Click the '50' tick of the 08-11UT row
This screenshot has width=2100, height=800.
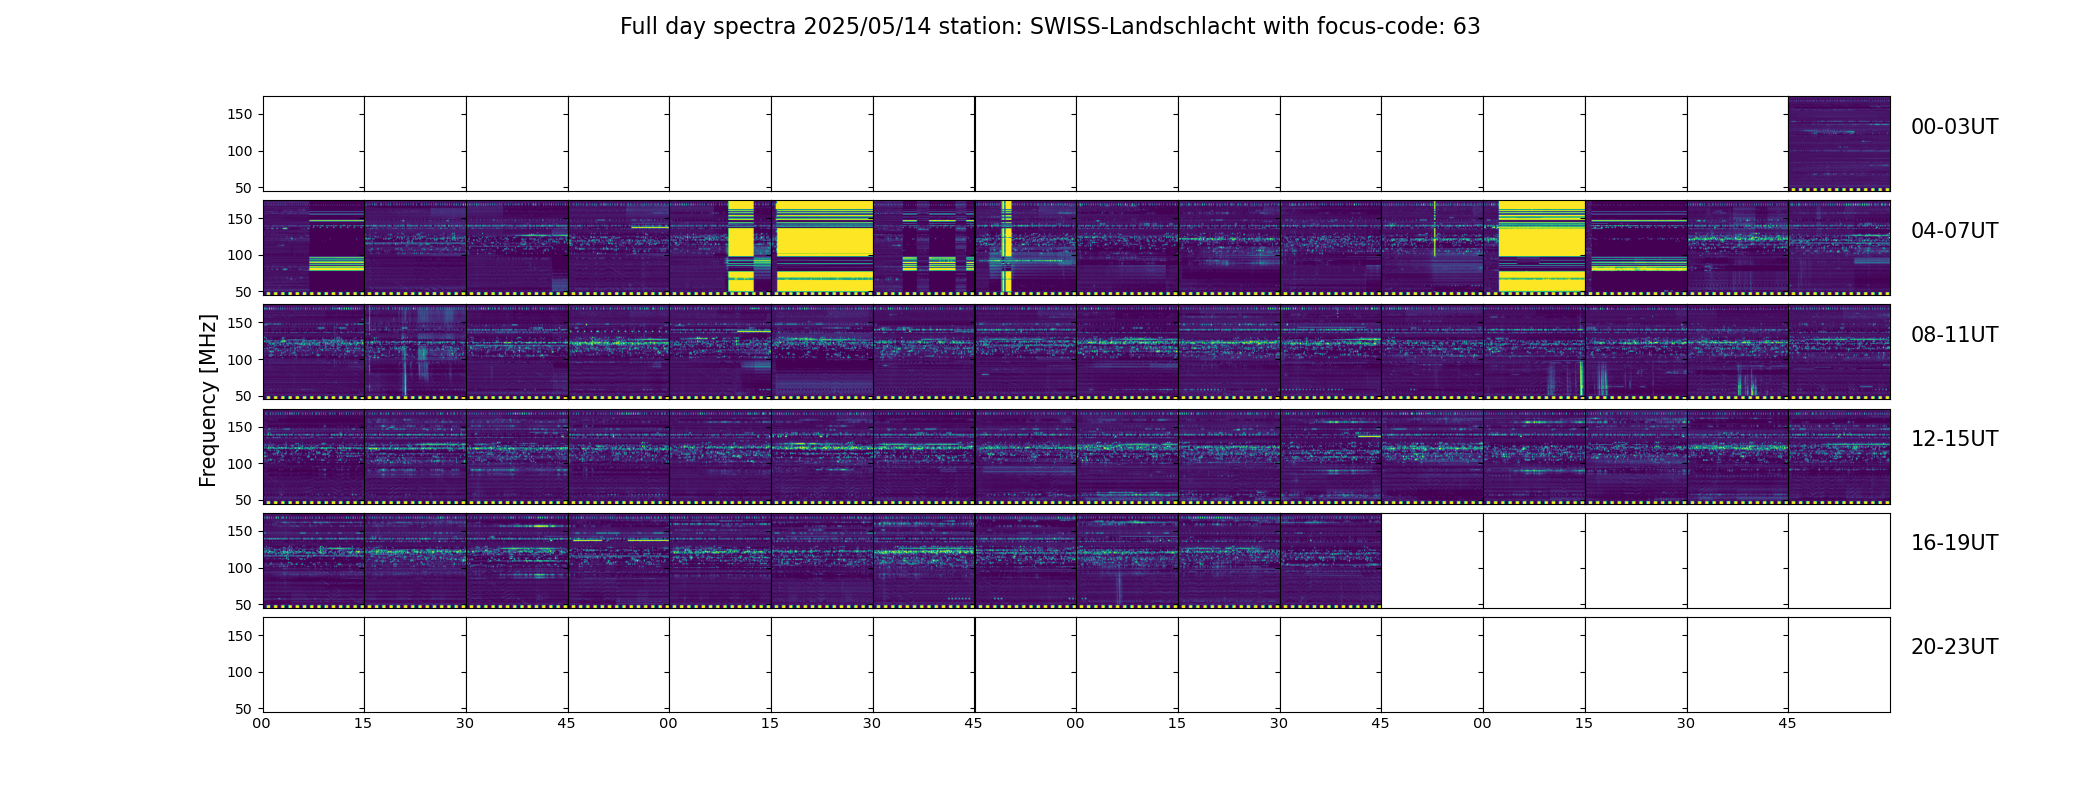[244, 396]
